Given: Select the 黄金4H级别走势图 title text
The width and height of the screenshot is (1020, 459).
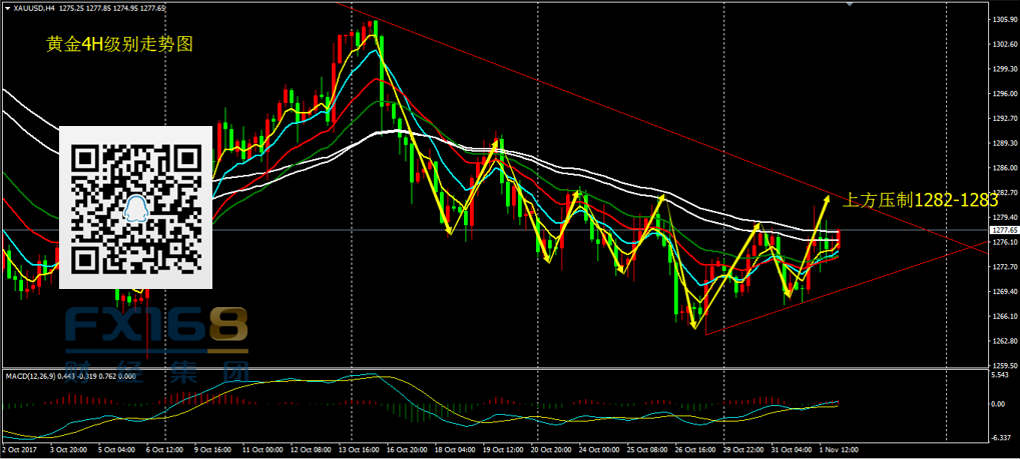Looking at the screenshot, I should click(x=119, y=45).
